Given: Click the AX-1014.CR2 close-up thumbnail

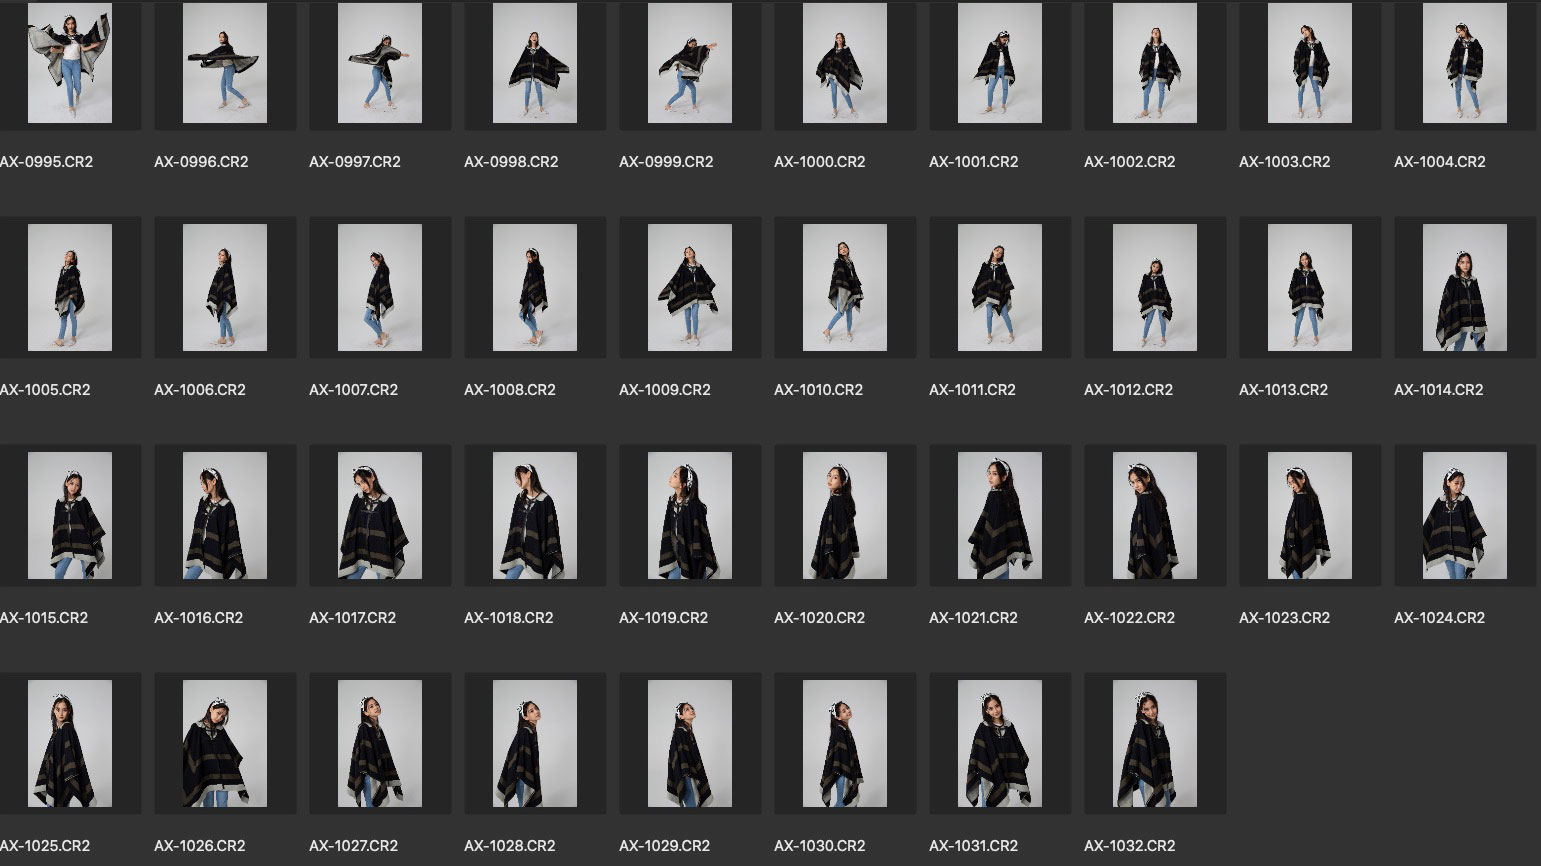Looking at the screenshot, I should [1464, 288].
